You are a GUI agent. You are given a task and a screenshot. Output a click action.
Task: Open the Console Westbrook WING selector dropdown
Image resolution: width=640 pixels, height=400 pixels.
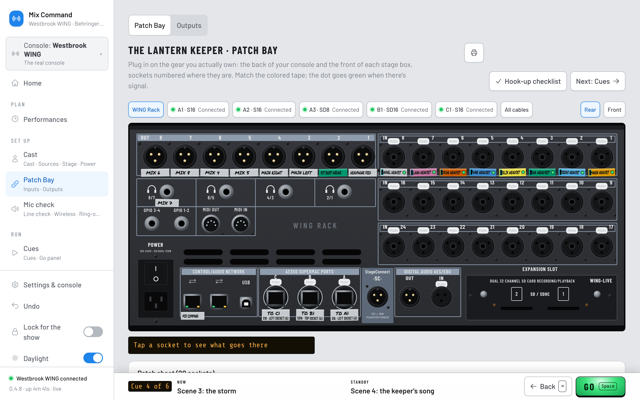(57, 53)
